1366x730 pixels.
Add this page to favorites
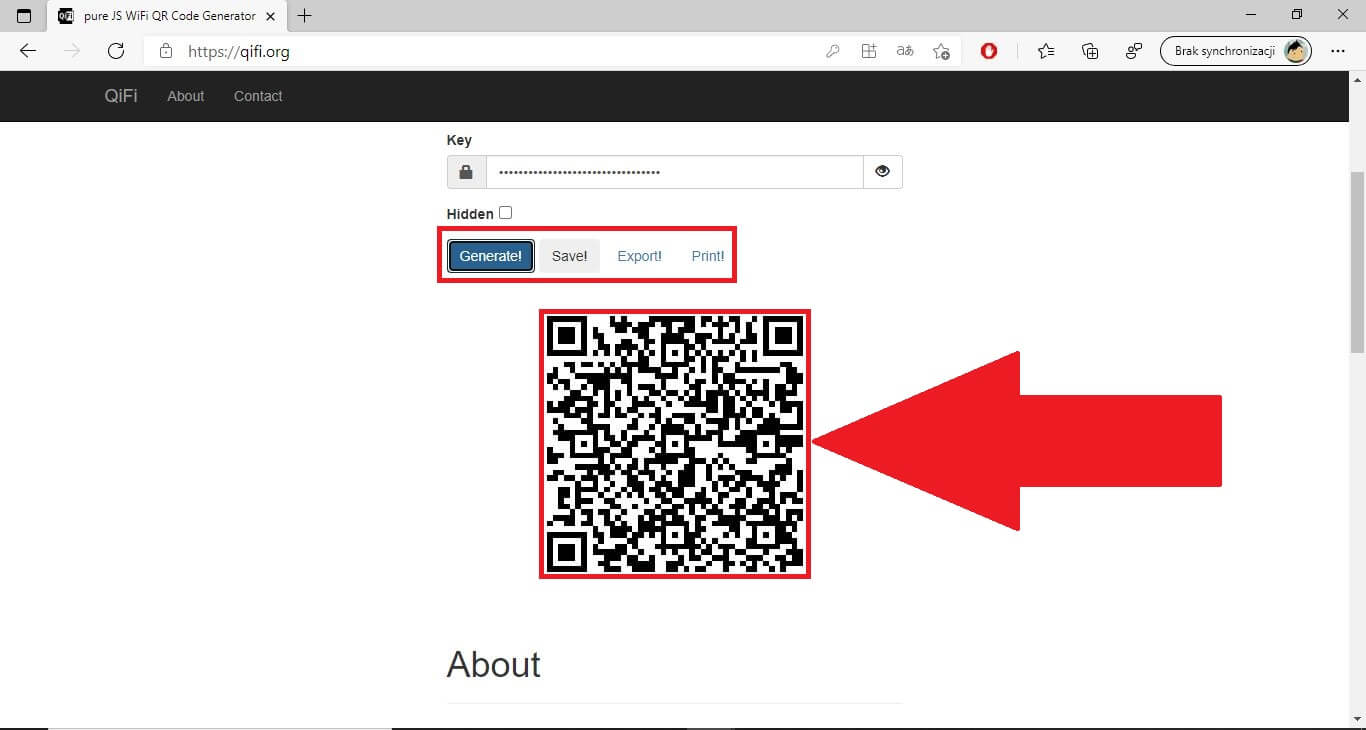click(941, 51)
